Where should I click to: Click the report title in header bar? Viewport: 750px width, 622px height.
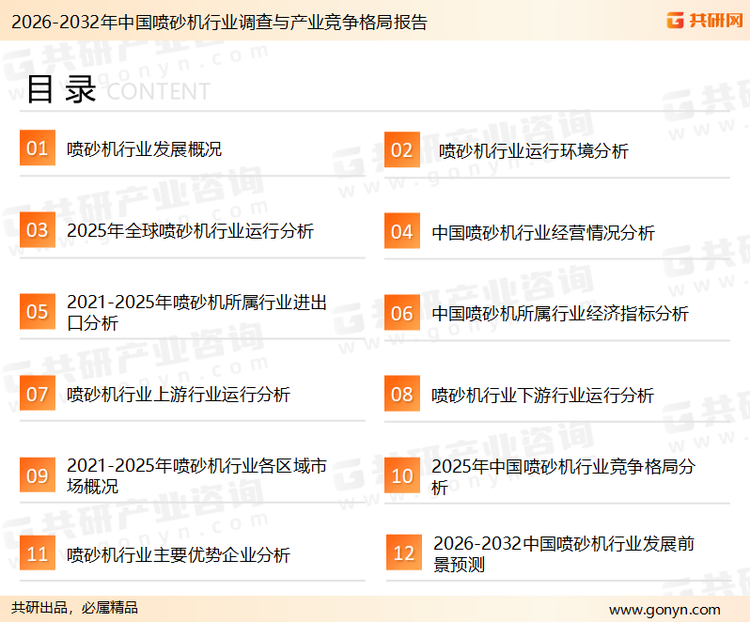pyautogui.click(x=214, y=21)
